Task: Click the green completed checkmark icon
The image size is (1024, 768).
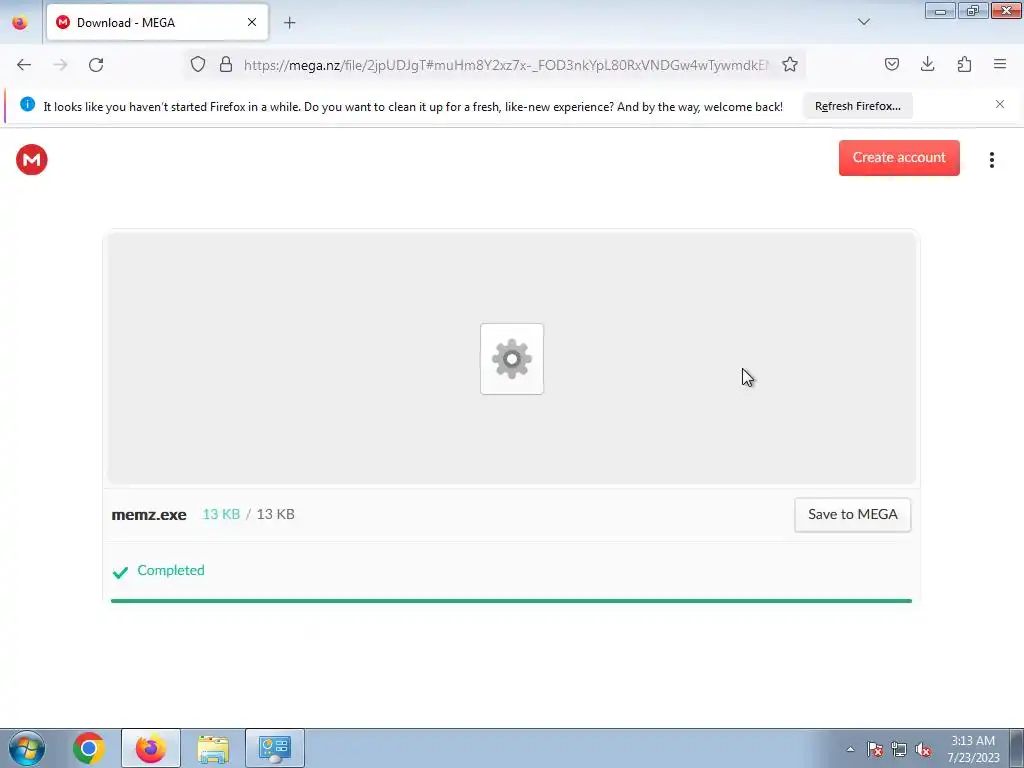Action: tap(120, 572)
